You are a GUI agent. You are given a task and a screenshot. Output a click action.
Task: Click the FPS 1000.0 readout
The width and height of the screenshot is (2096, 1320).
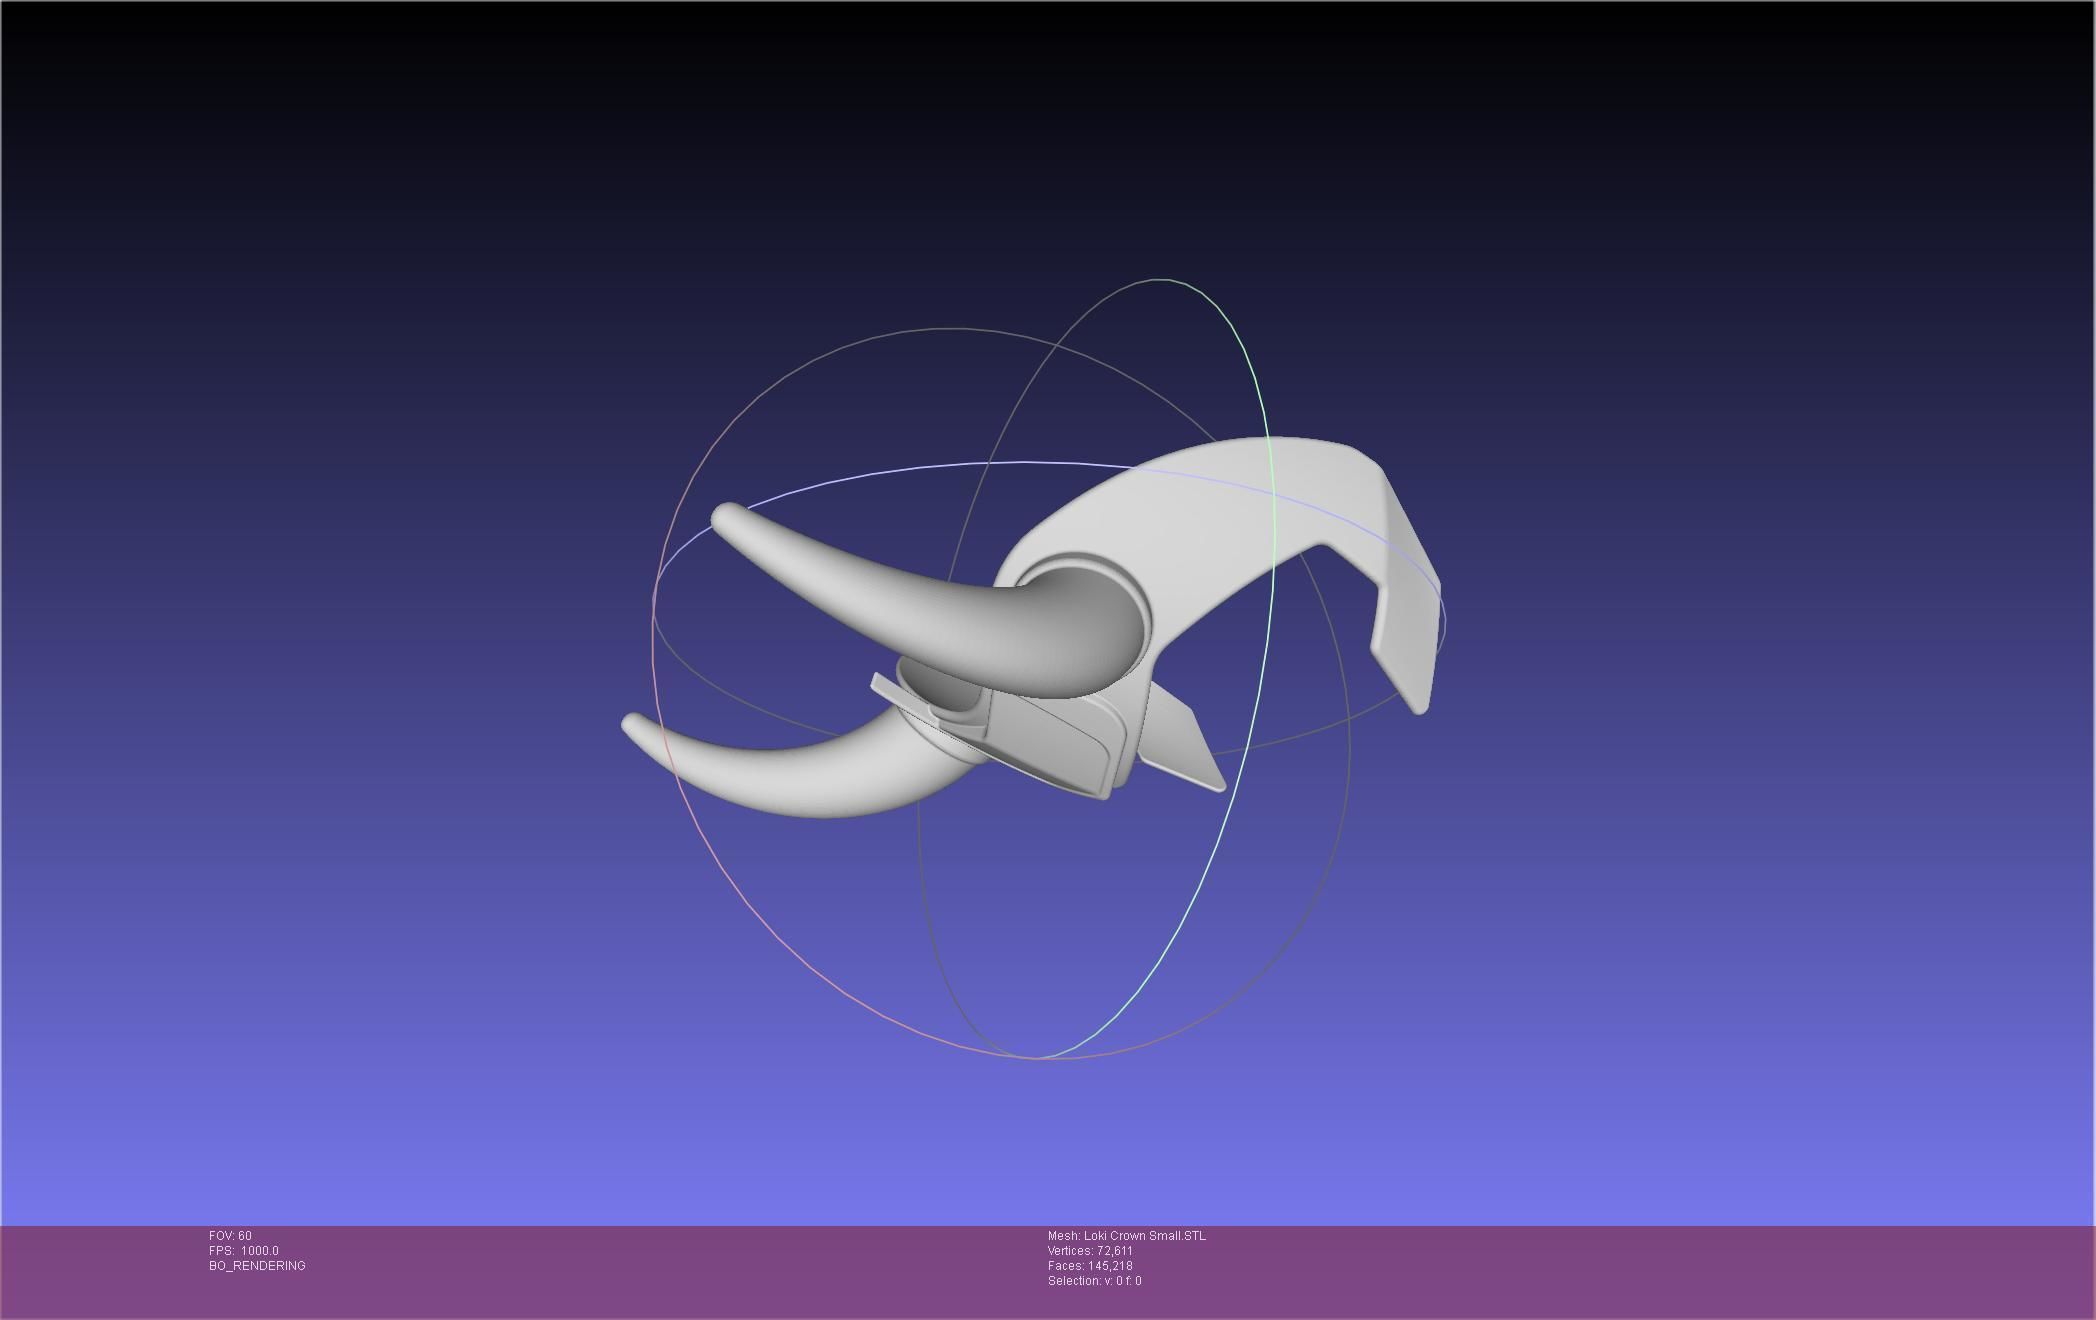(x=244, y=1251)
